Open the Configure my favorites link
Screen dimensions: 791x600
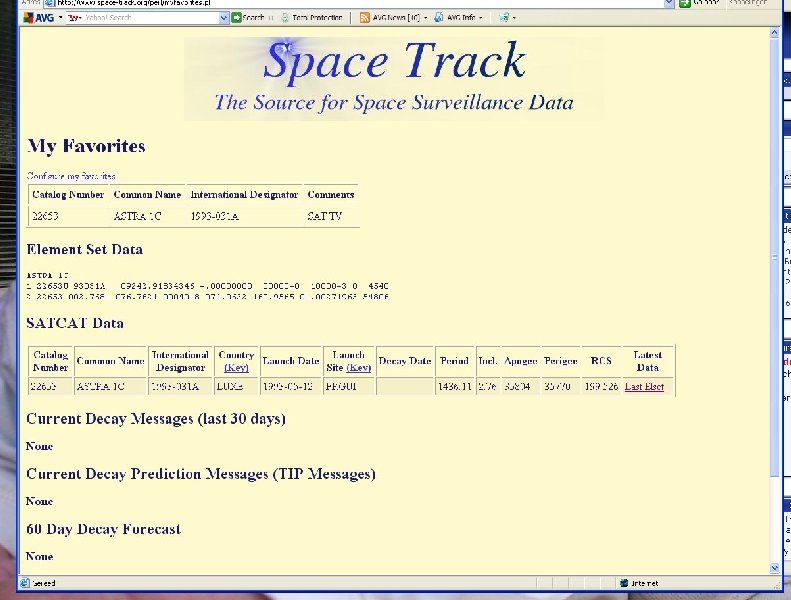(71, 176)
